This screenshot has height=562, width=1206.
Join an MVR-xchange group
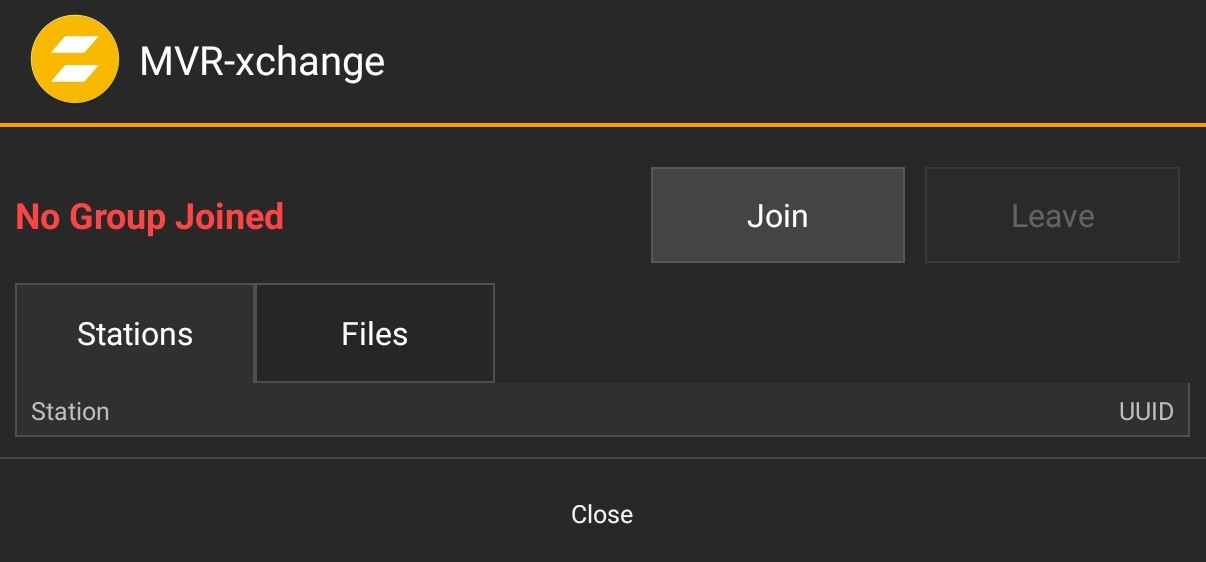[x=777, y=216]
